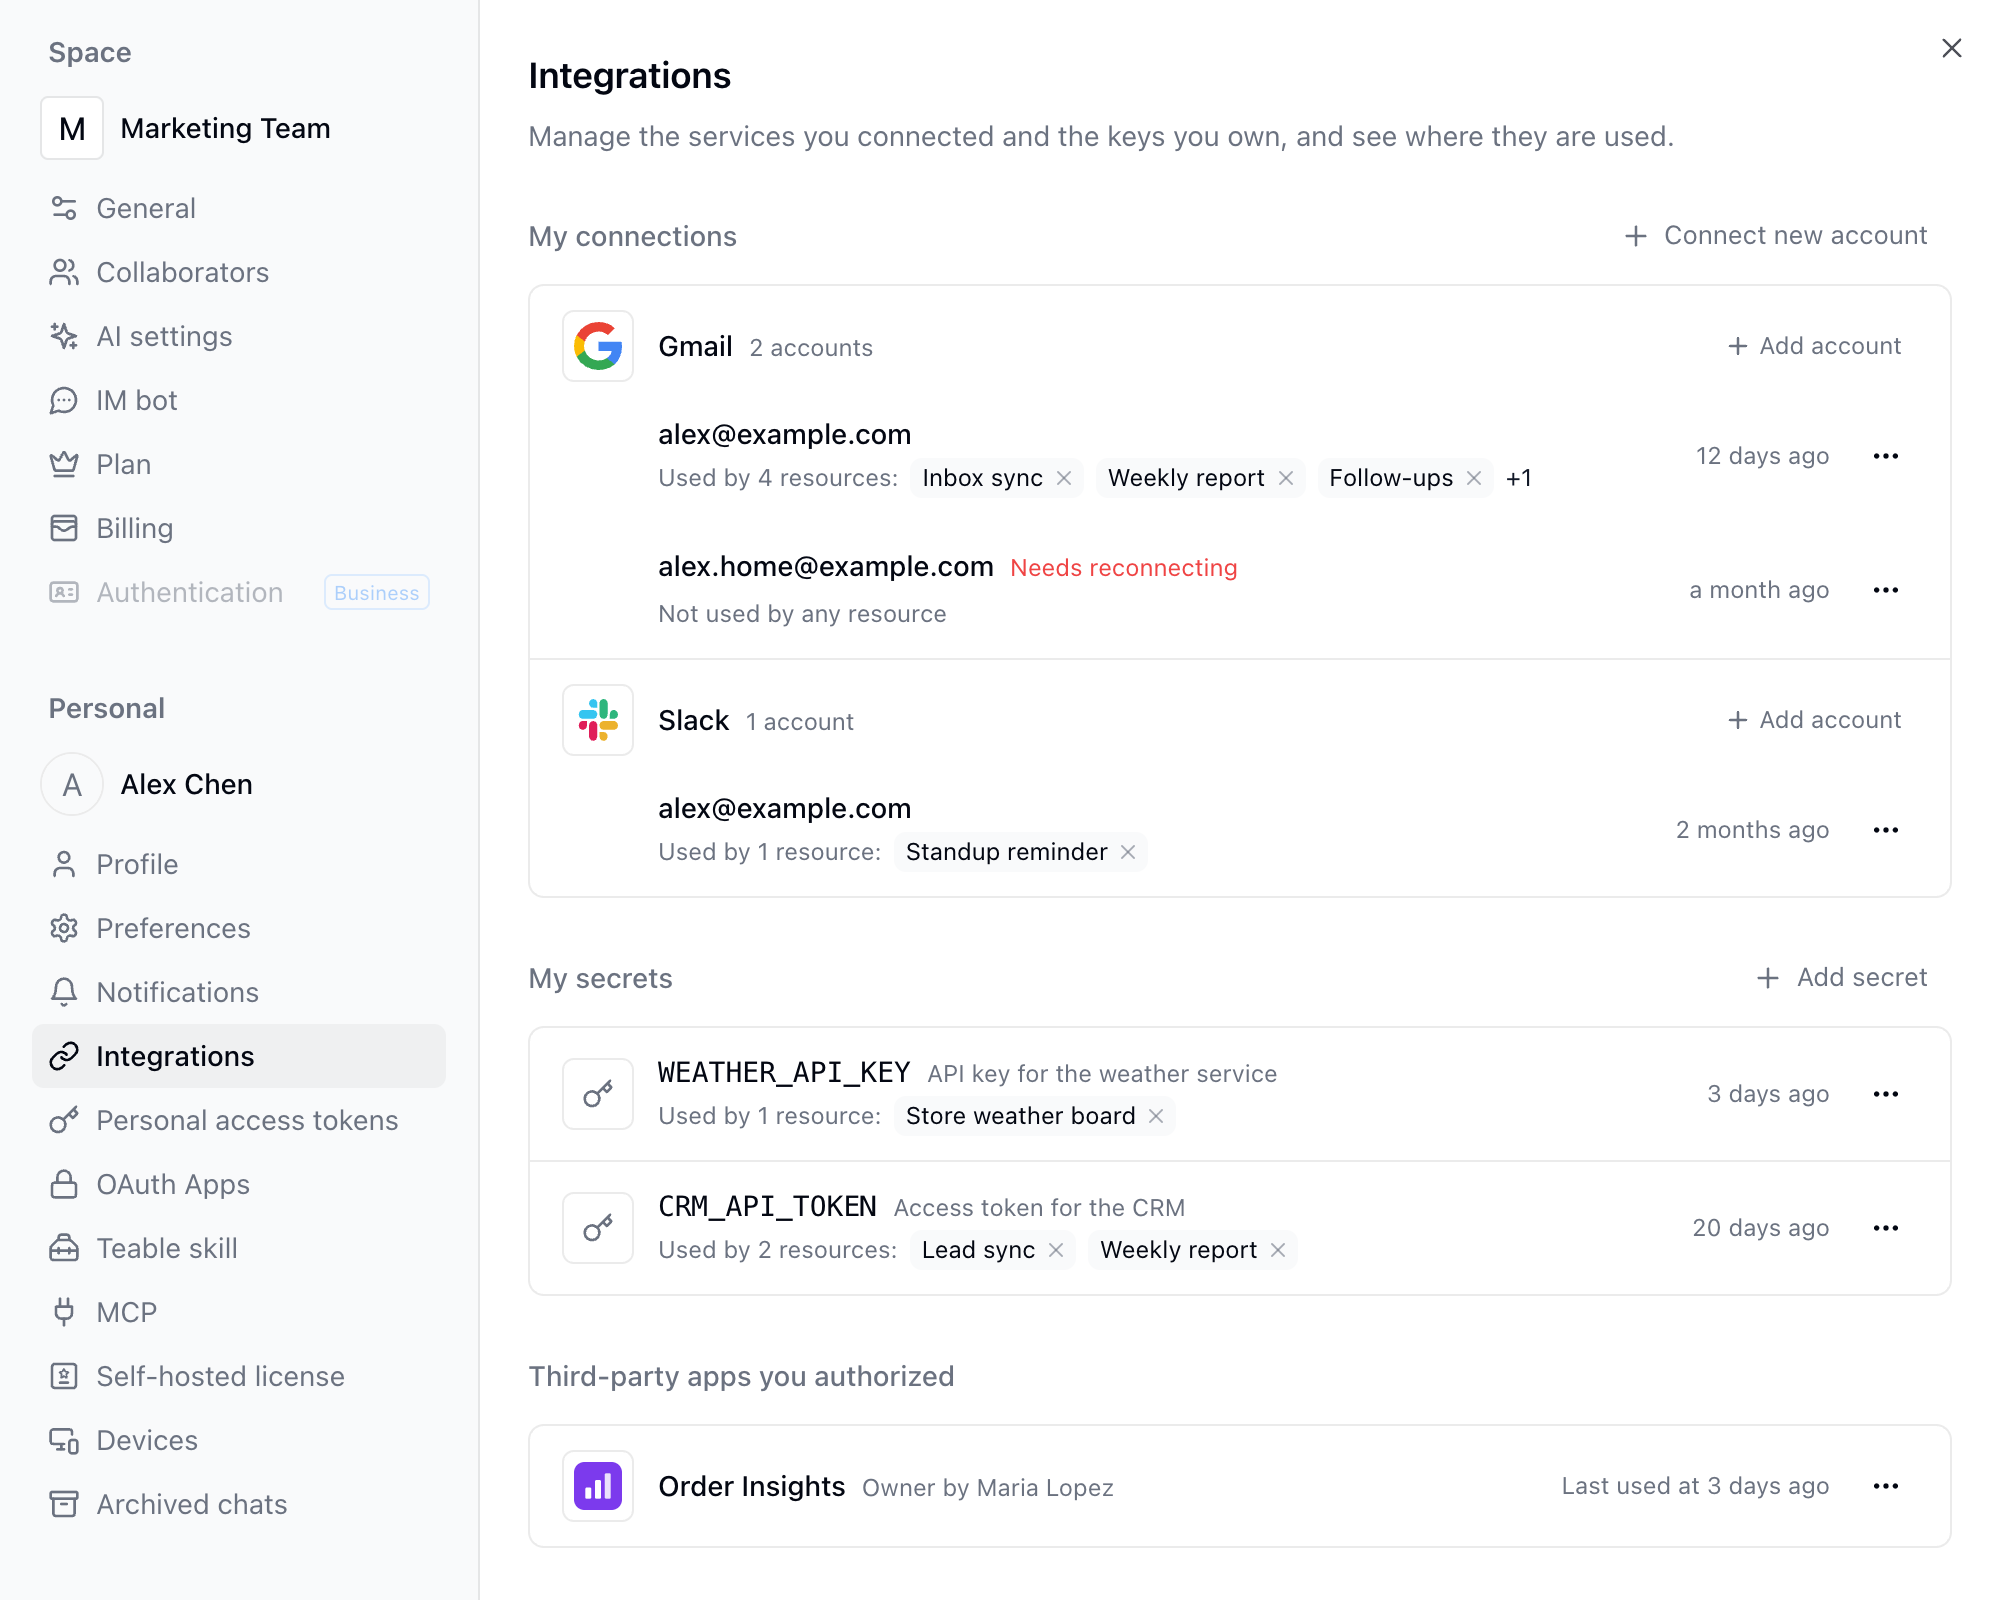Open more options for the Slack alex@example.com account
Screen dimensions: 2000x1600
(1886, 830)
